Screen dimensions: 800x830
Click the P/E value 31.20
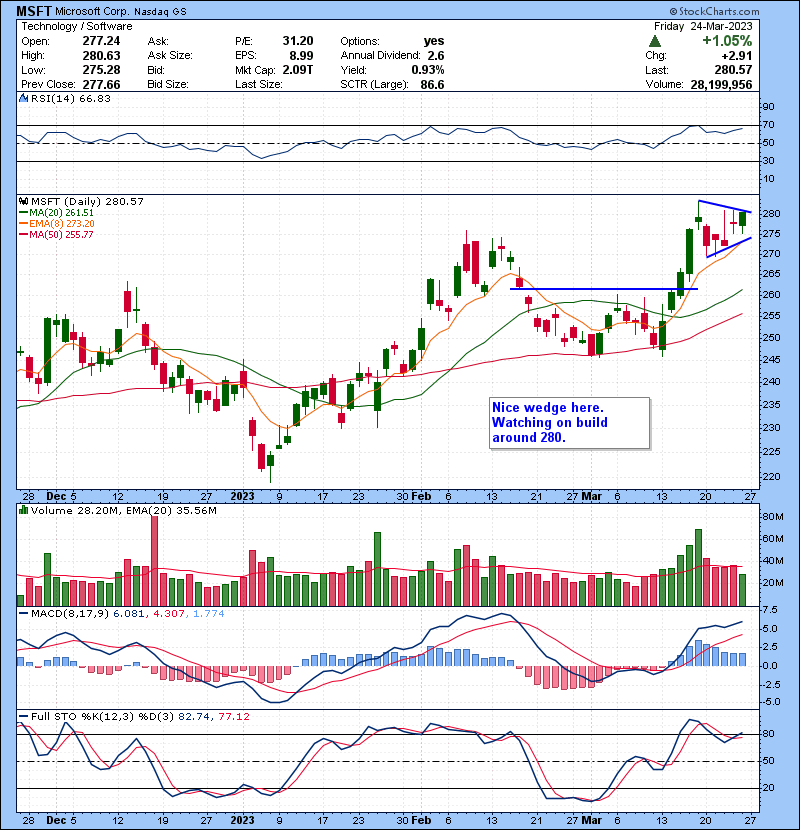pyautogui.click(x=298, y=41)
